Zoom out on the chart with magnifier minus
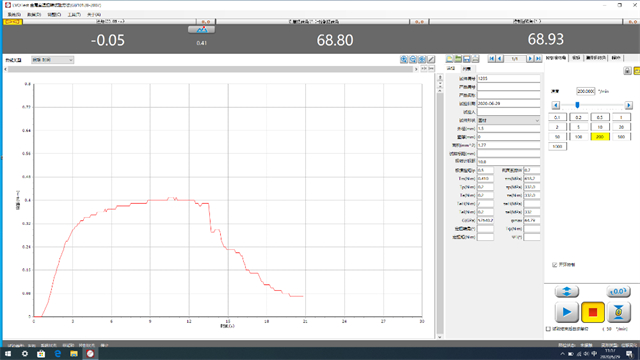Screen dimensions: 640x360 pyautogui.click(x=413, y=60)
